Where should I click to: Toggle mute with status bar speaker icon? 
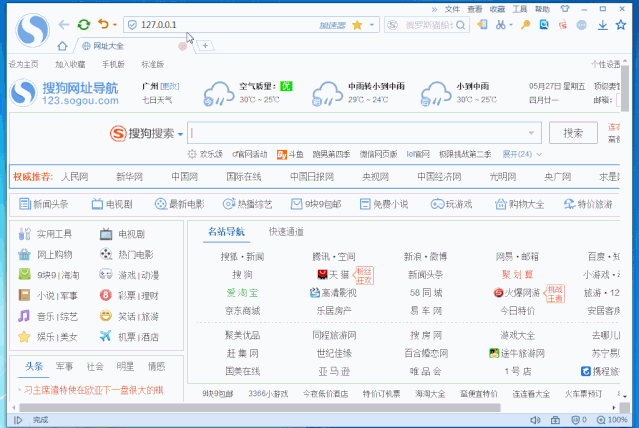point(535,420)
